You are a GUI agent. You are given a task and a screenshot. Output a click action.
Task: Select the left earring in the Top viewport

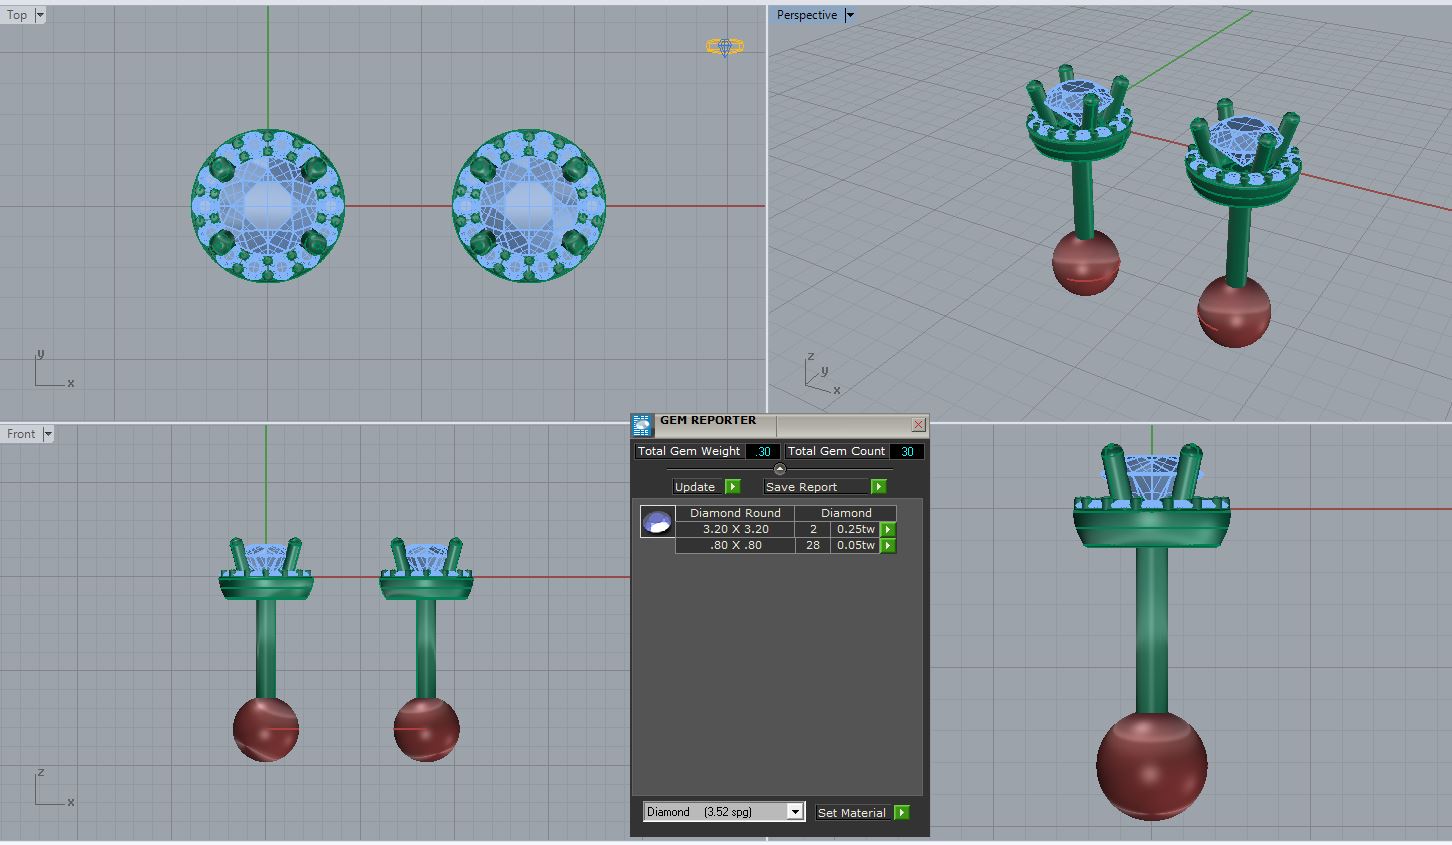pos(268,207)
